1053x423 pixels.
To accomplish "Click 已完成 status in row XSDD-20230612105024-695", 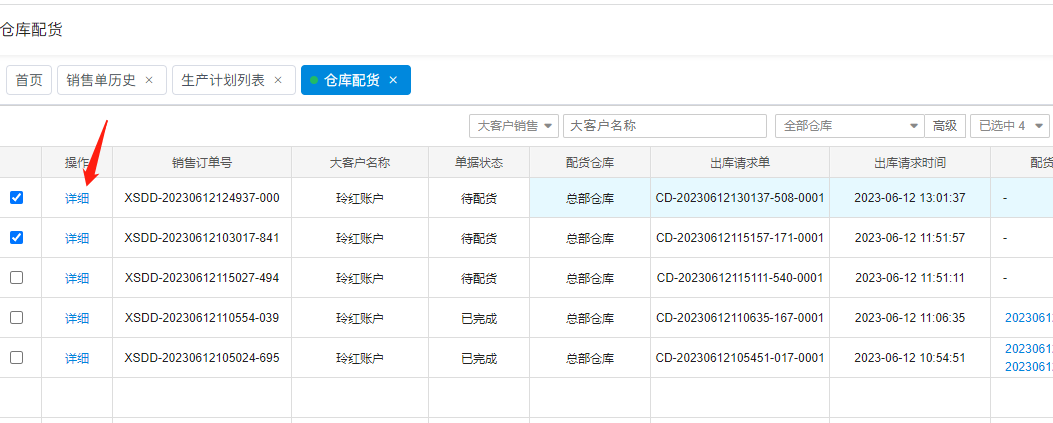I will pos(479,358).
